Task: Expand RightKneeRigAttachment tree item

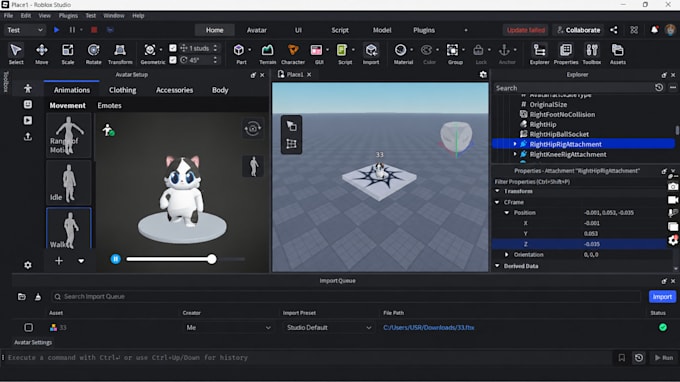Action: [x=515, y=154]
